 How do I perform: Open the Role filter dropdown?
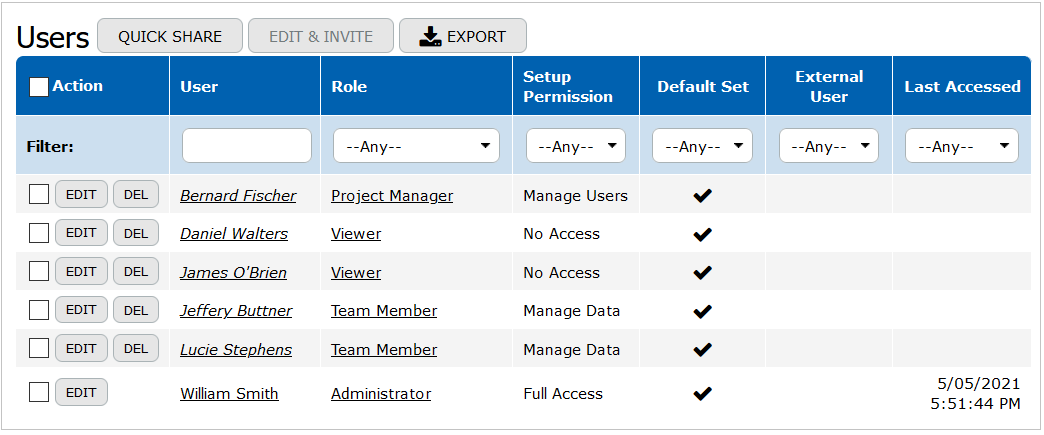coord(416,146)
